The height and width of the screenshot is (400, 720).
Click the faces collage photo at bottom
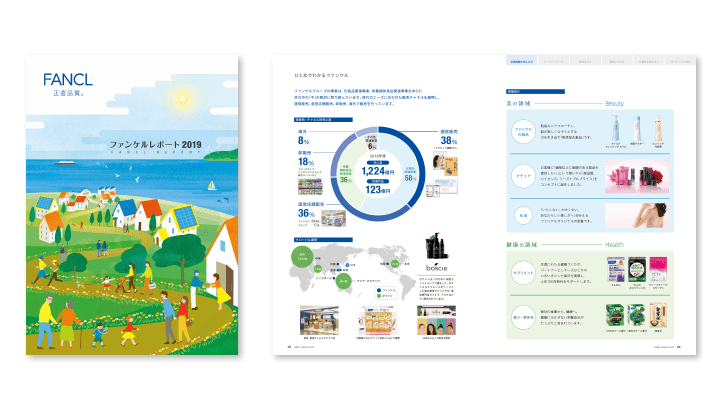436,320
